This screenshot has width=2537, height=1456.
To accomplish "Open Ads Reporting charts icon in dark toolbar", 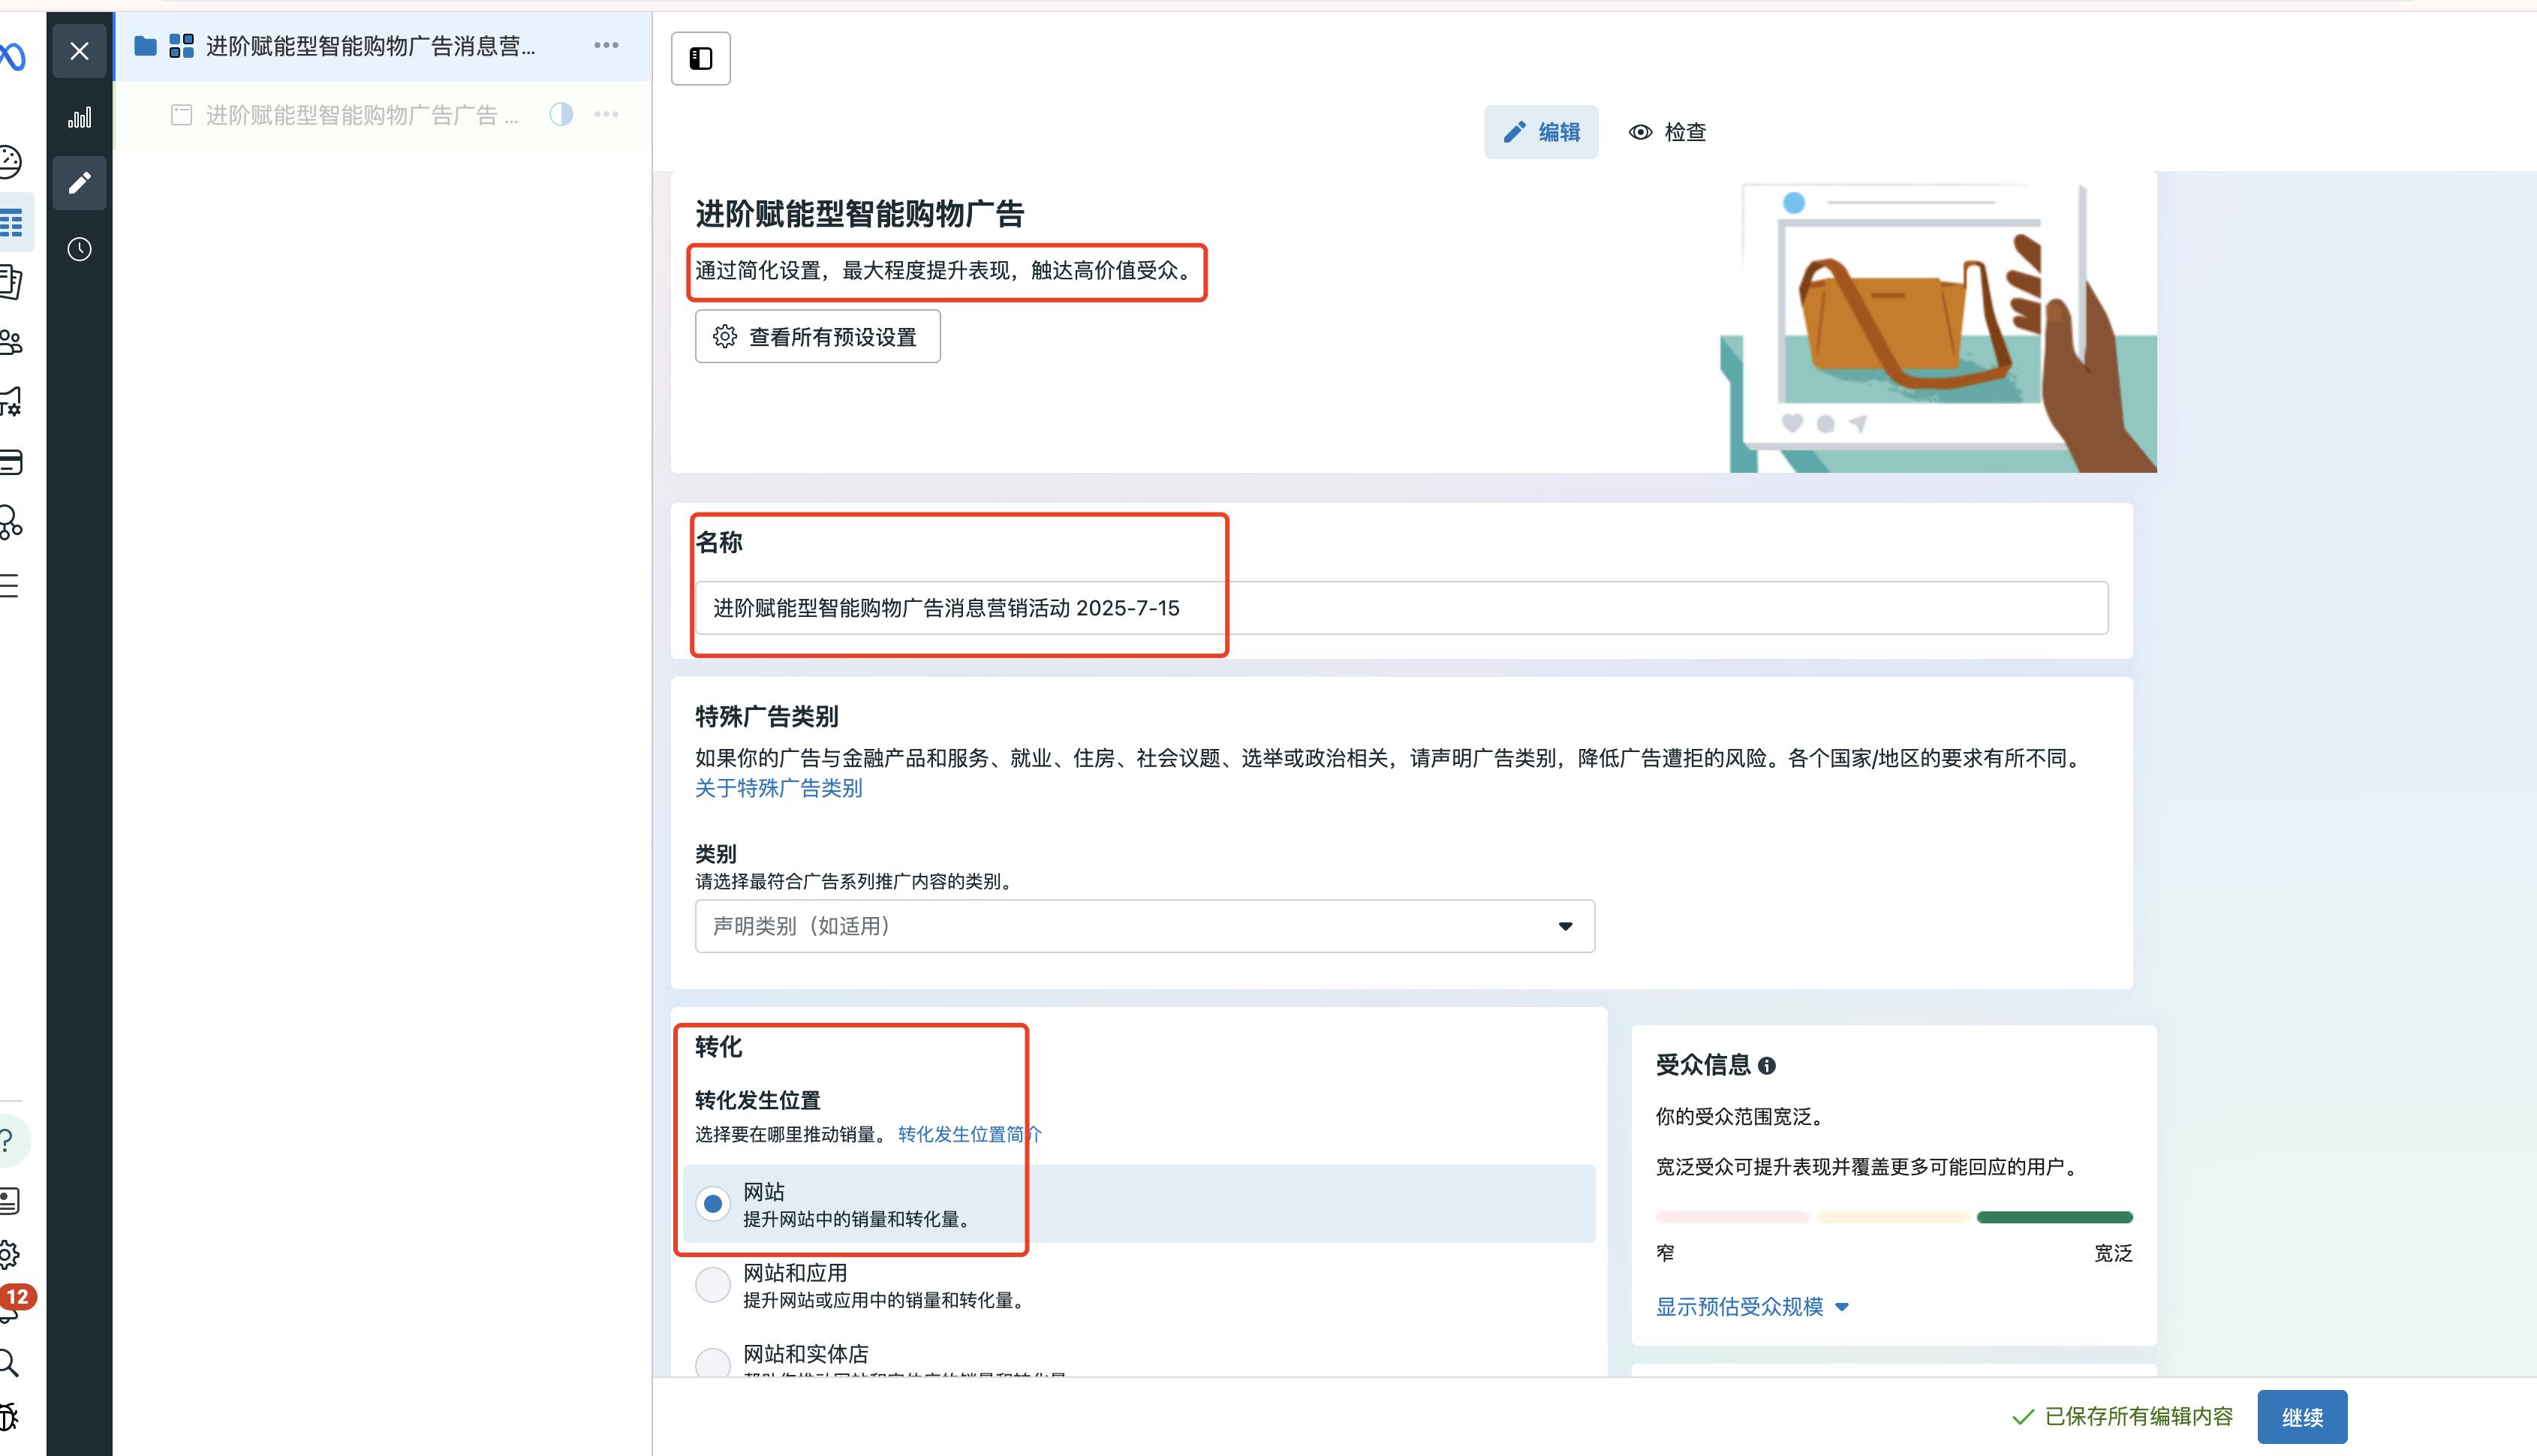I will [x=80, y=117].
